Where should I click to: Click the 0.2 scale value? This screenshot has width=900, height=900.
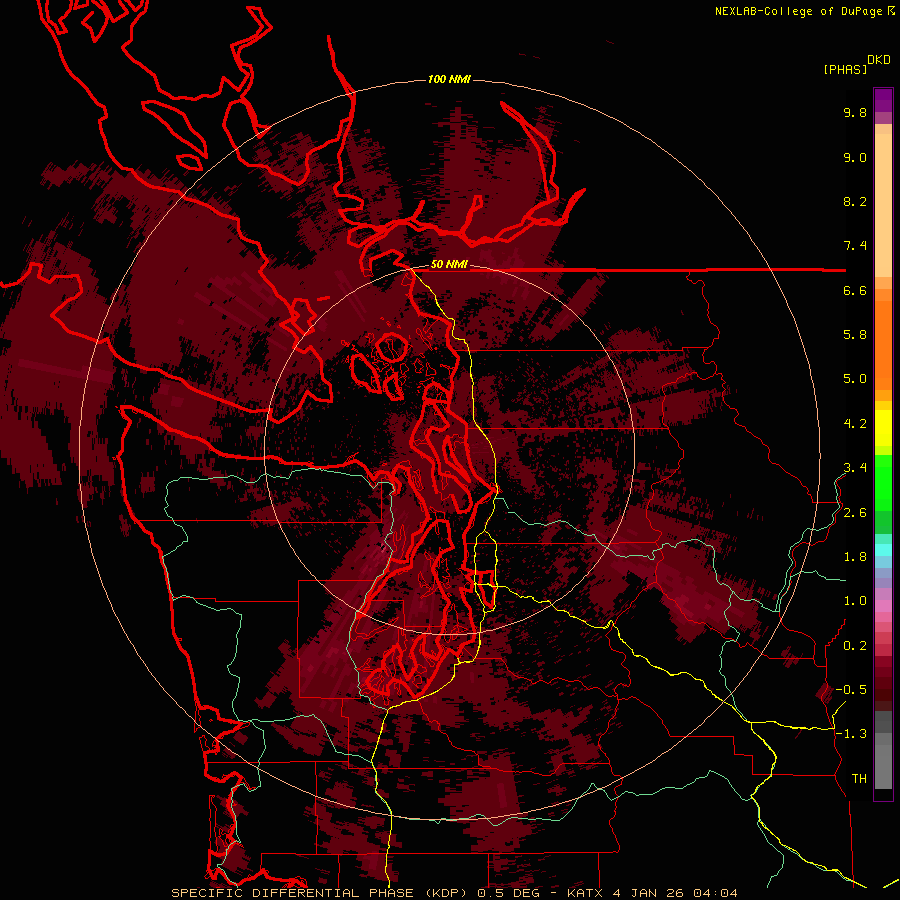(x=855, y=646)
